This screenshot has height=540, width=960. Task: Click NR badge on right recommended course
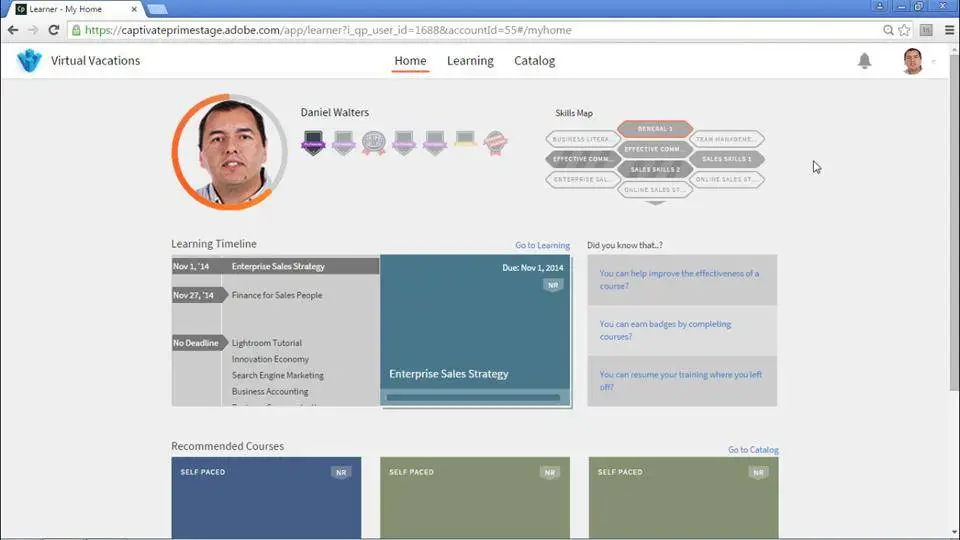point(758,473)
